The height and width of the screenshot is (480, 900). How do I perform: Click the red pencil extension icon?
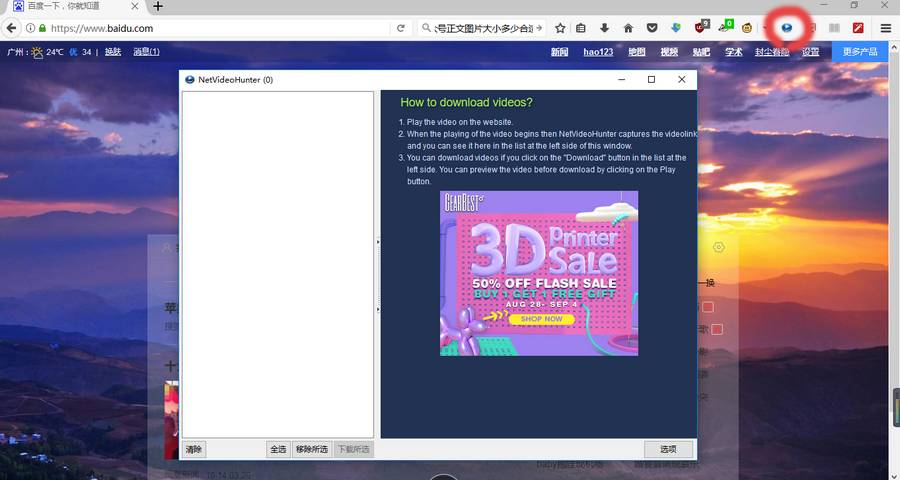859,28
